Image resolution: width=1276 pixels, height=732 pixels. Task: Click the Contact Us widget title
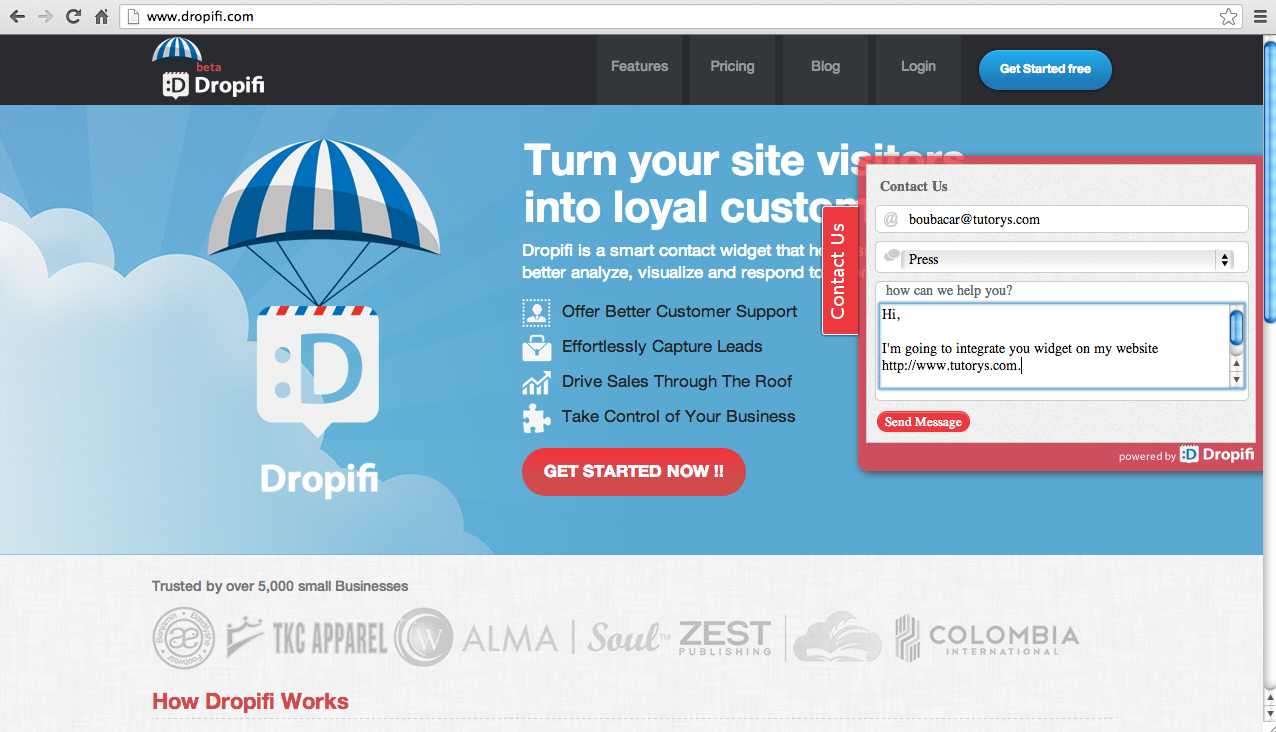click(x=914, y=186)
